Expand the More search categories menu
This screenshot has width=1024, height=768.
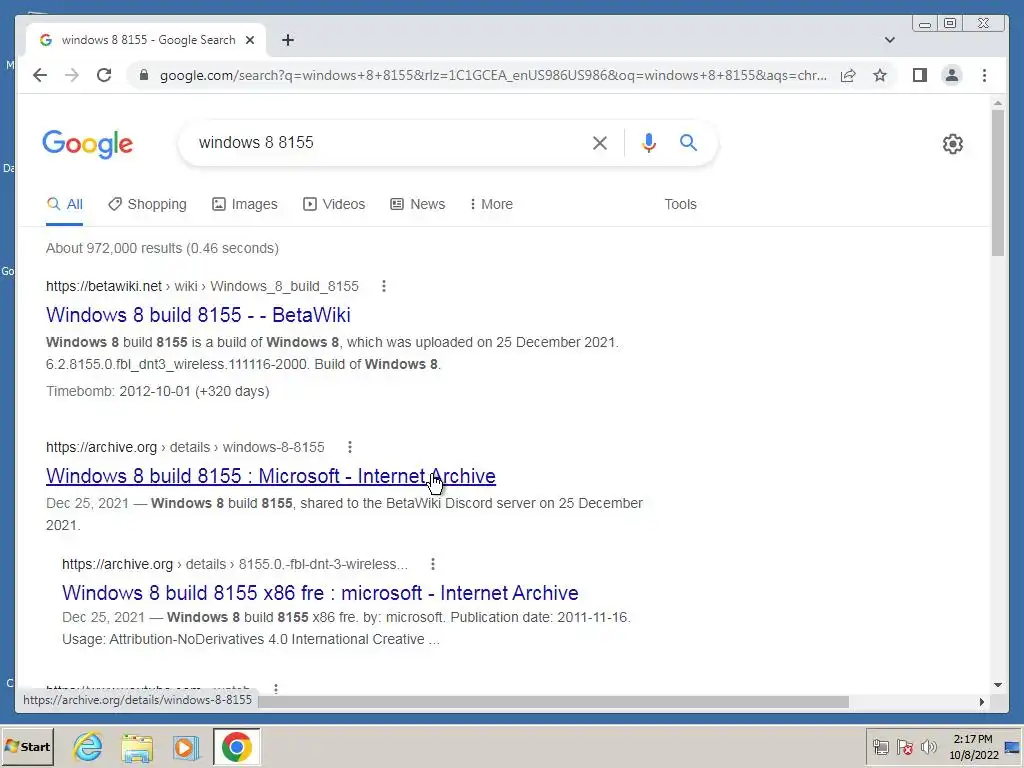(x=491, y=204)
